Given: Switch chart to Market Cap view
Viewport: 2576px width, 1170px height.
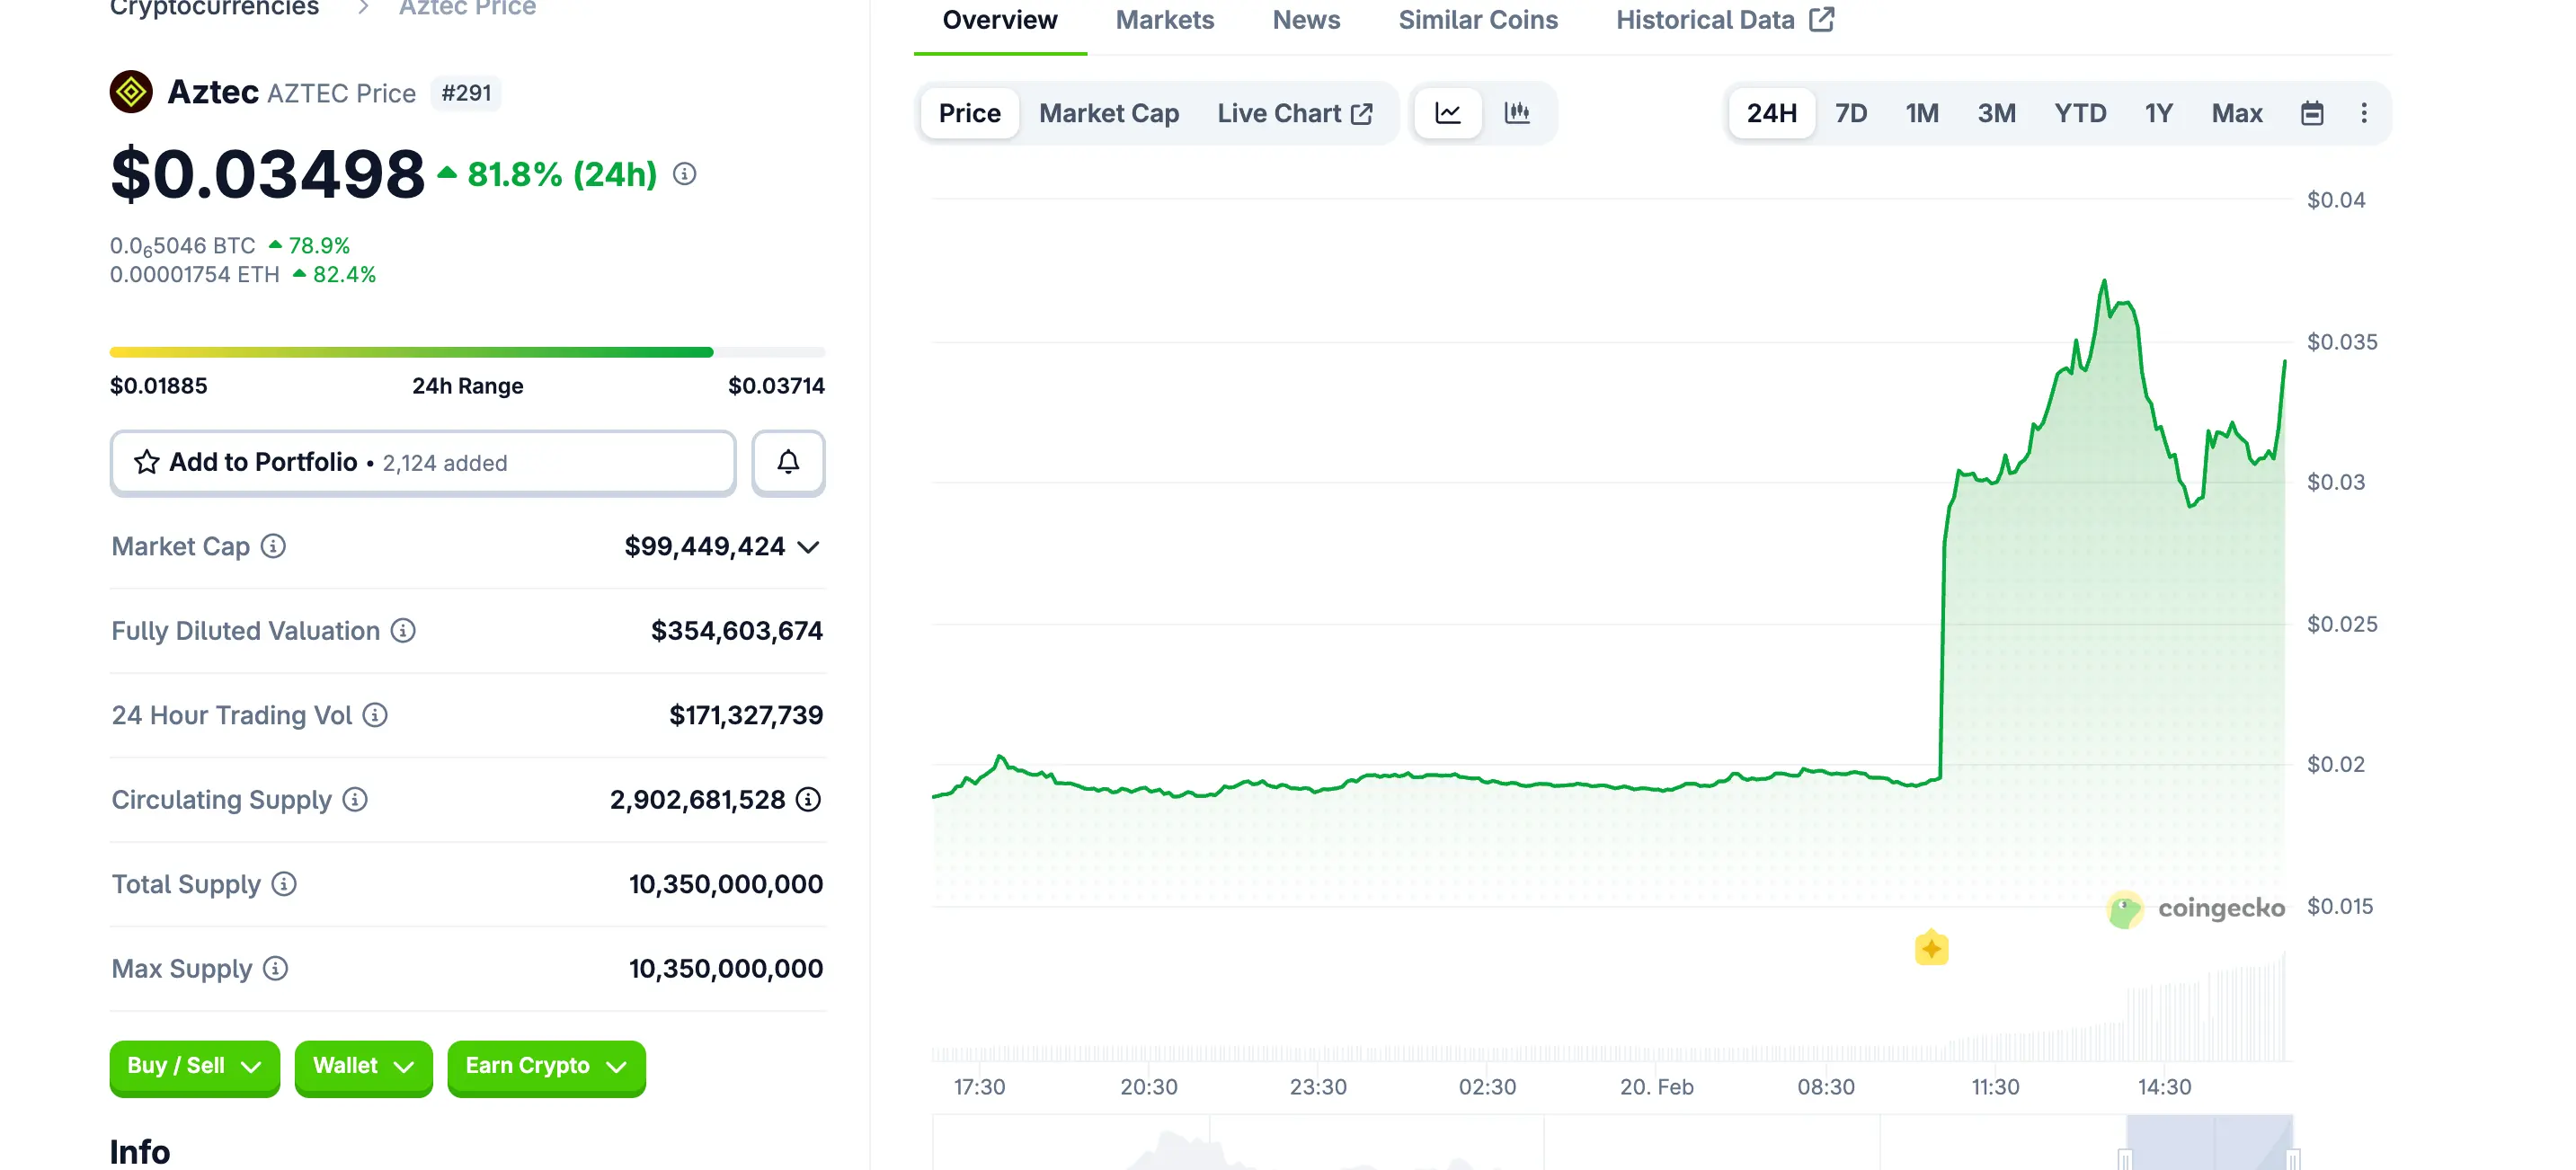Looking at the screenshot, I should tap(1108, 113).
